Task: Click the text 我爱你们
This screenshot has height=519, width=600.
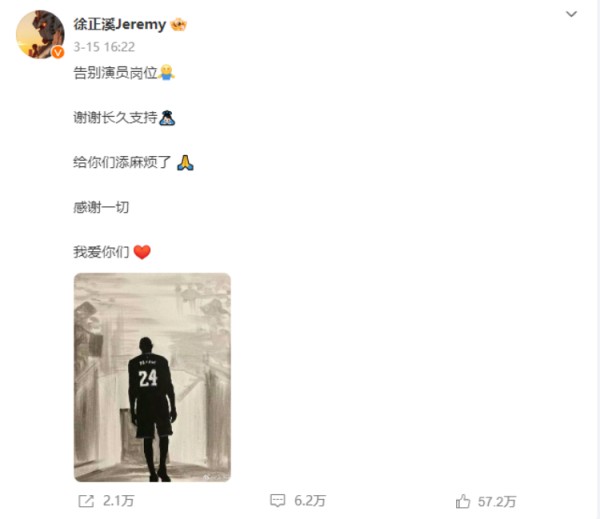Action: point(101,252)
